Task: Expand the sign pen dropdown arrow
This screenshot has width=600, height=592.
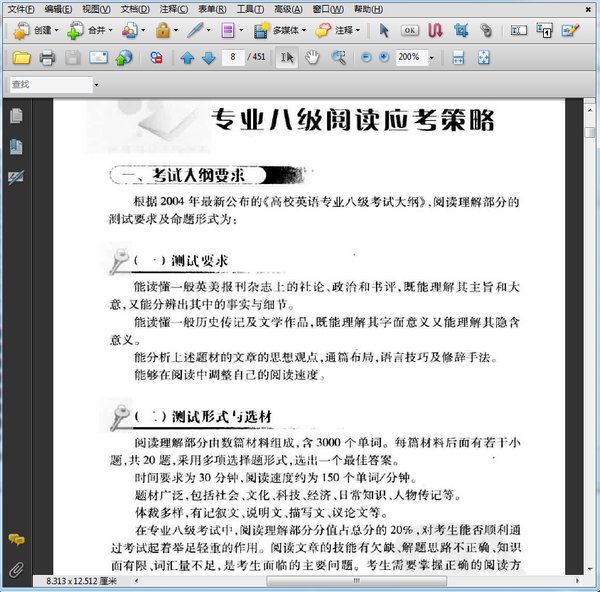Action: tap(209, 30)
